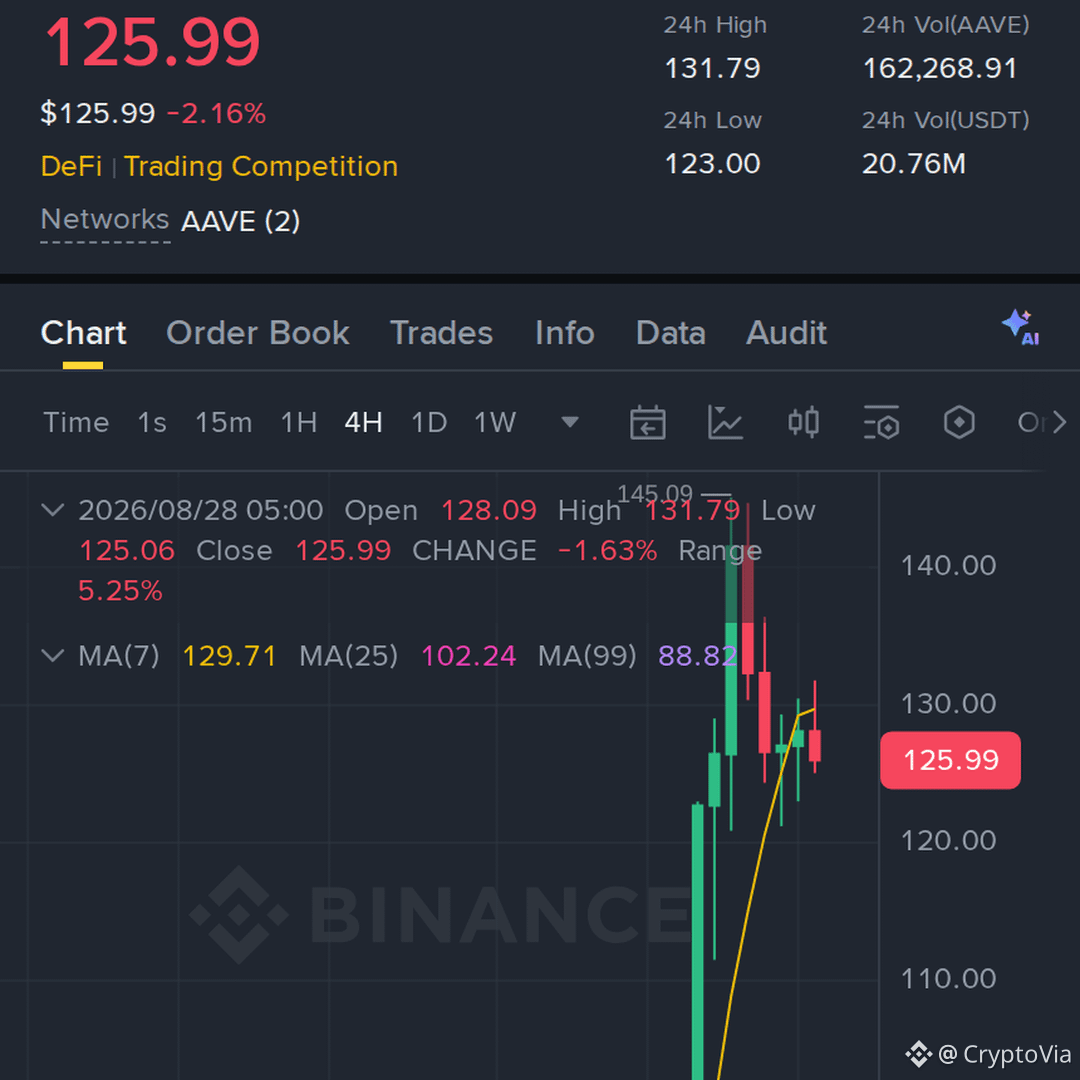
Task: Click the large 125.99 price
Action: [x=152, y=43]
